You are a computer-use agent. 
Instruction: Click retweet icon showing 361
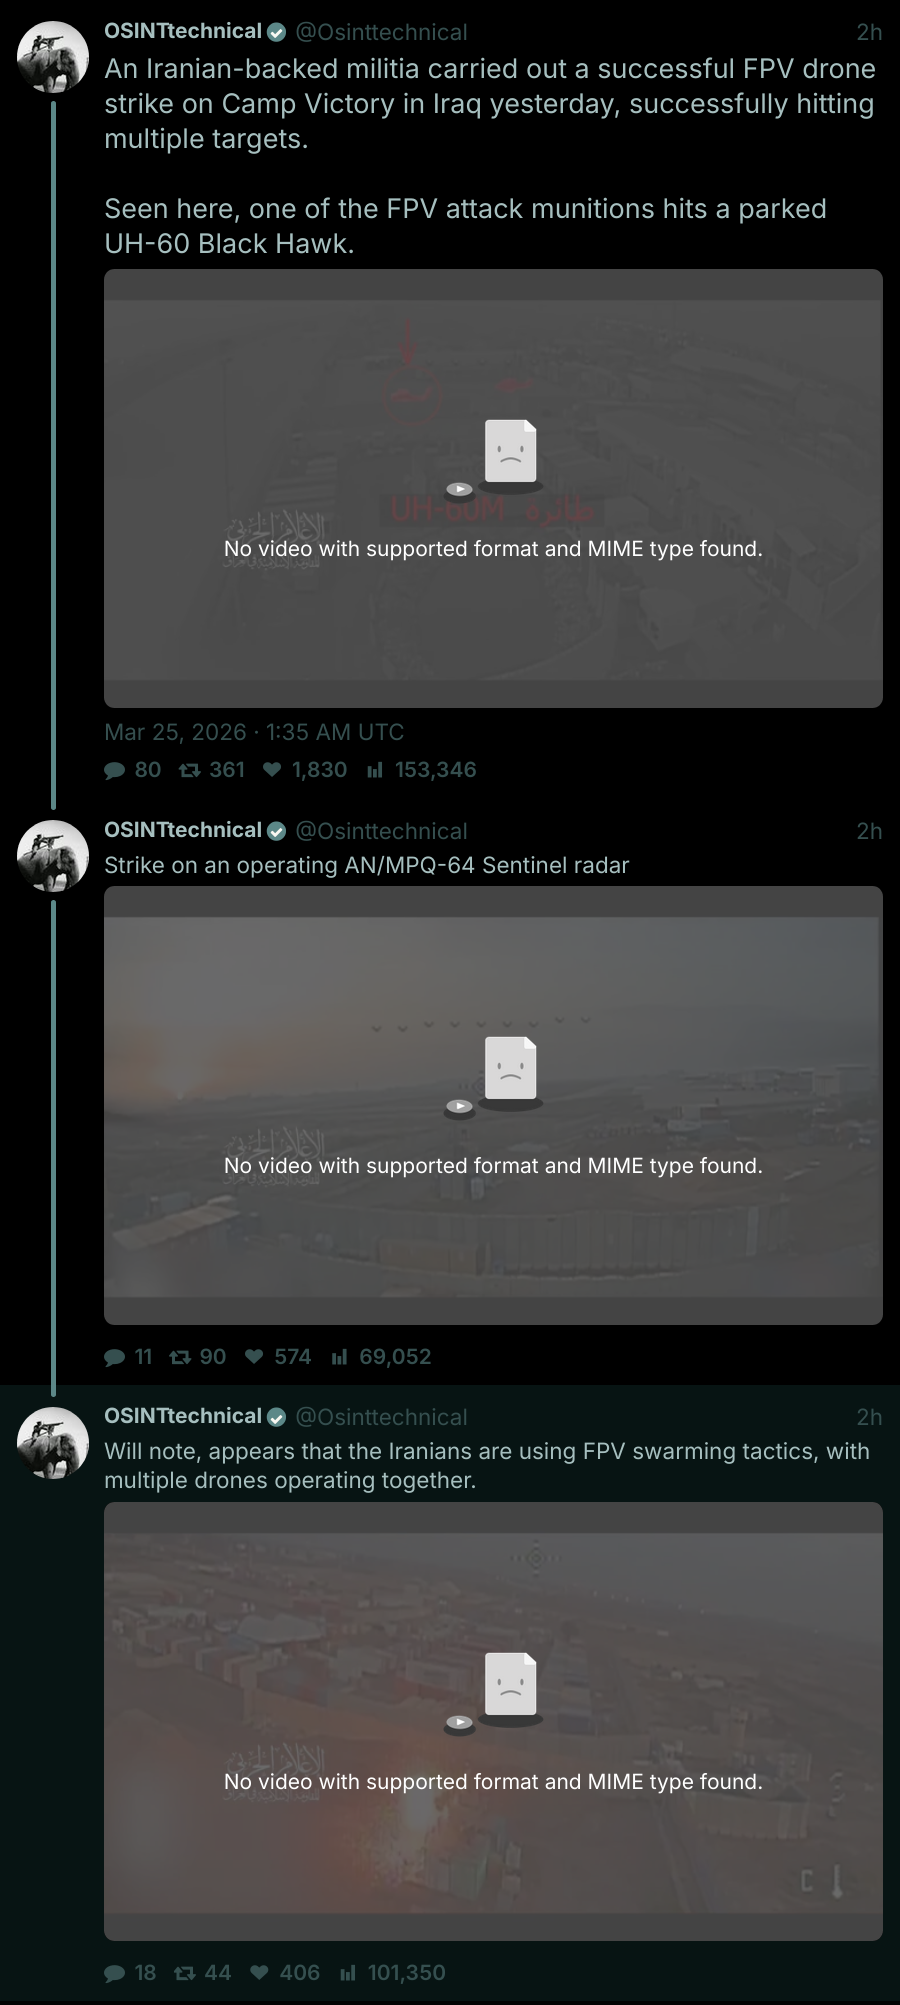(x=188, y=770)
